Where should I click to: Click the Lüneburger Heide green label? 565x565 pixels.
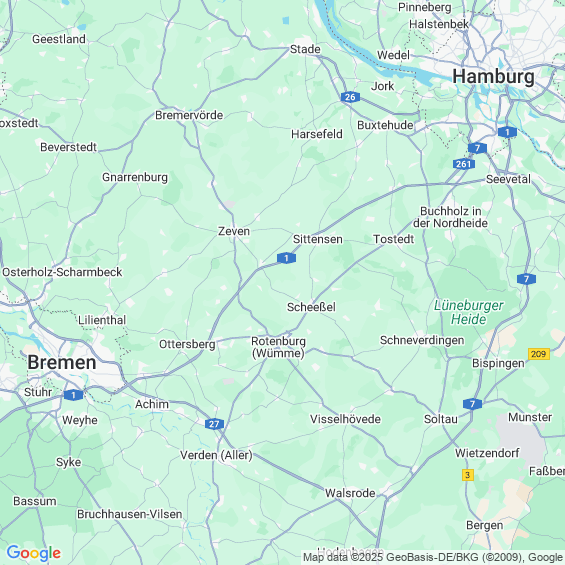[468, 312]
